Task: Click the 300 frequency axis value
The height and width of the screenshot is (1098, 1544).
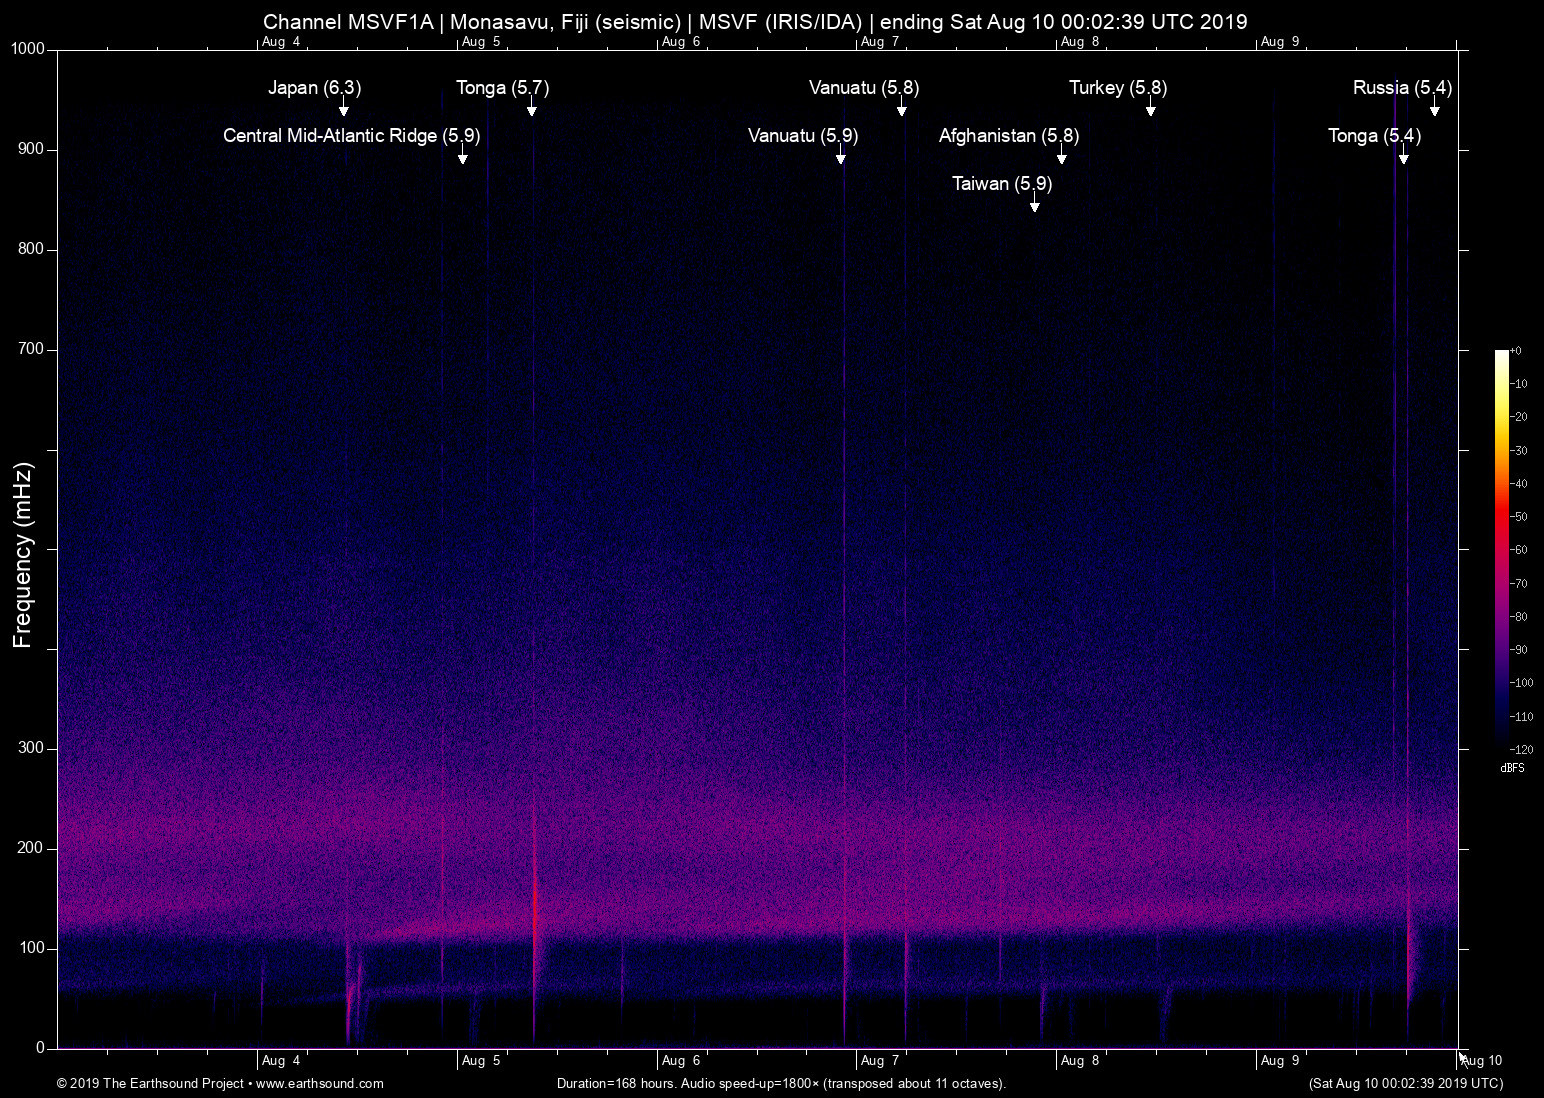Action: 32,748
